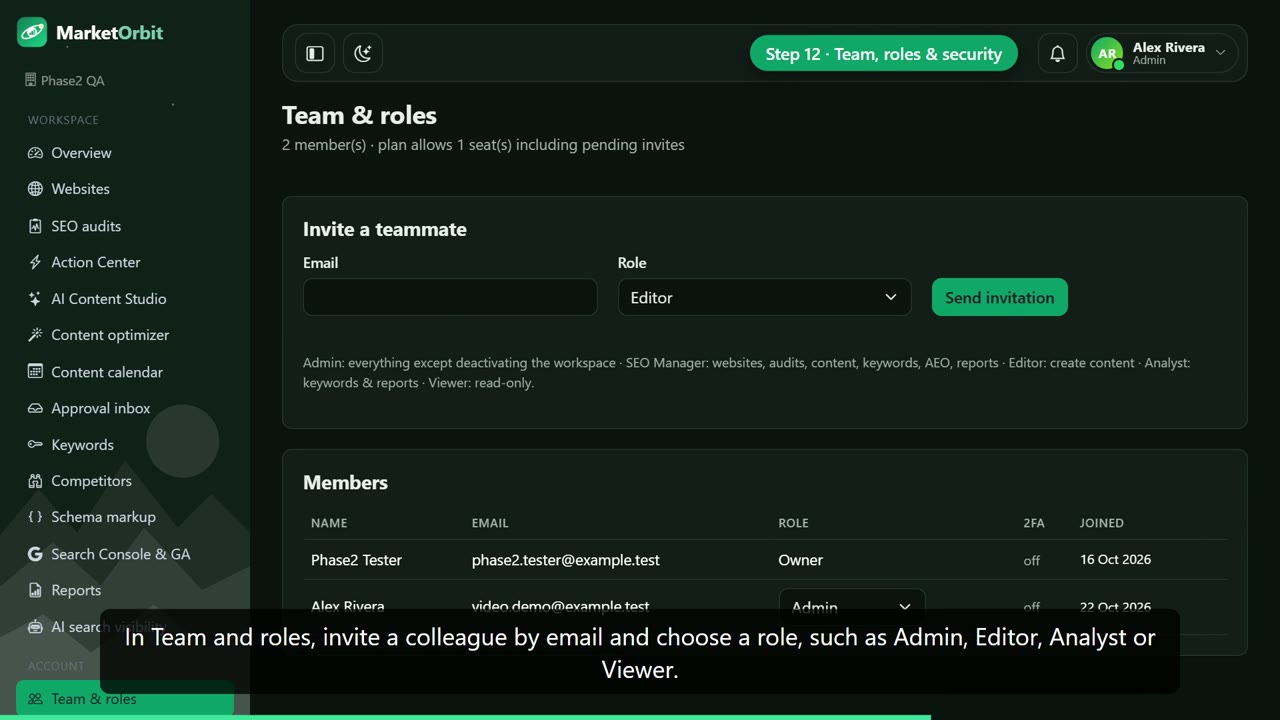This screenshot has height=720, width=1280.
Task: Open Schema markup page
Action: pyautogui.click(x=125, y=517)
